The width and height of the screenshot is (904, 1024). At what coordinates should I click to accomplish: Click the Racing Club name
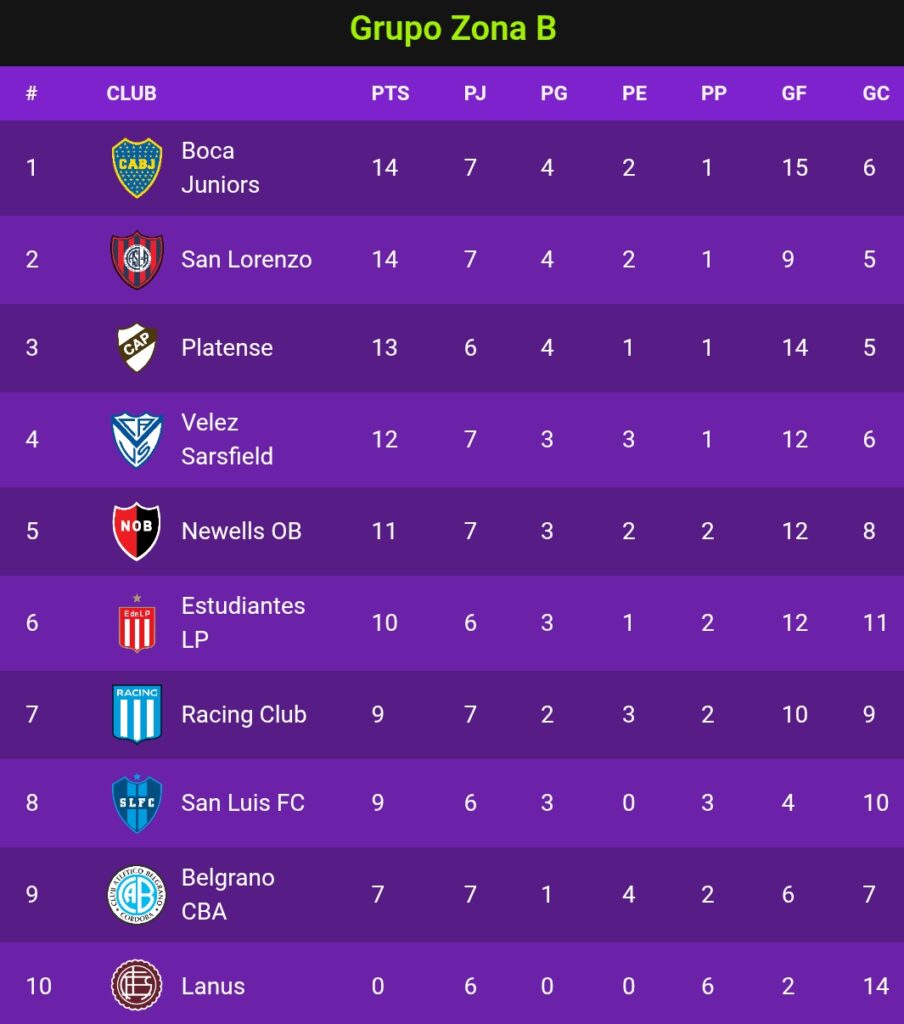pos(244,714)
